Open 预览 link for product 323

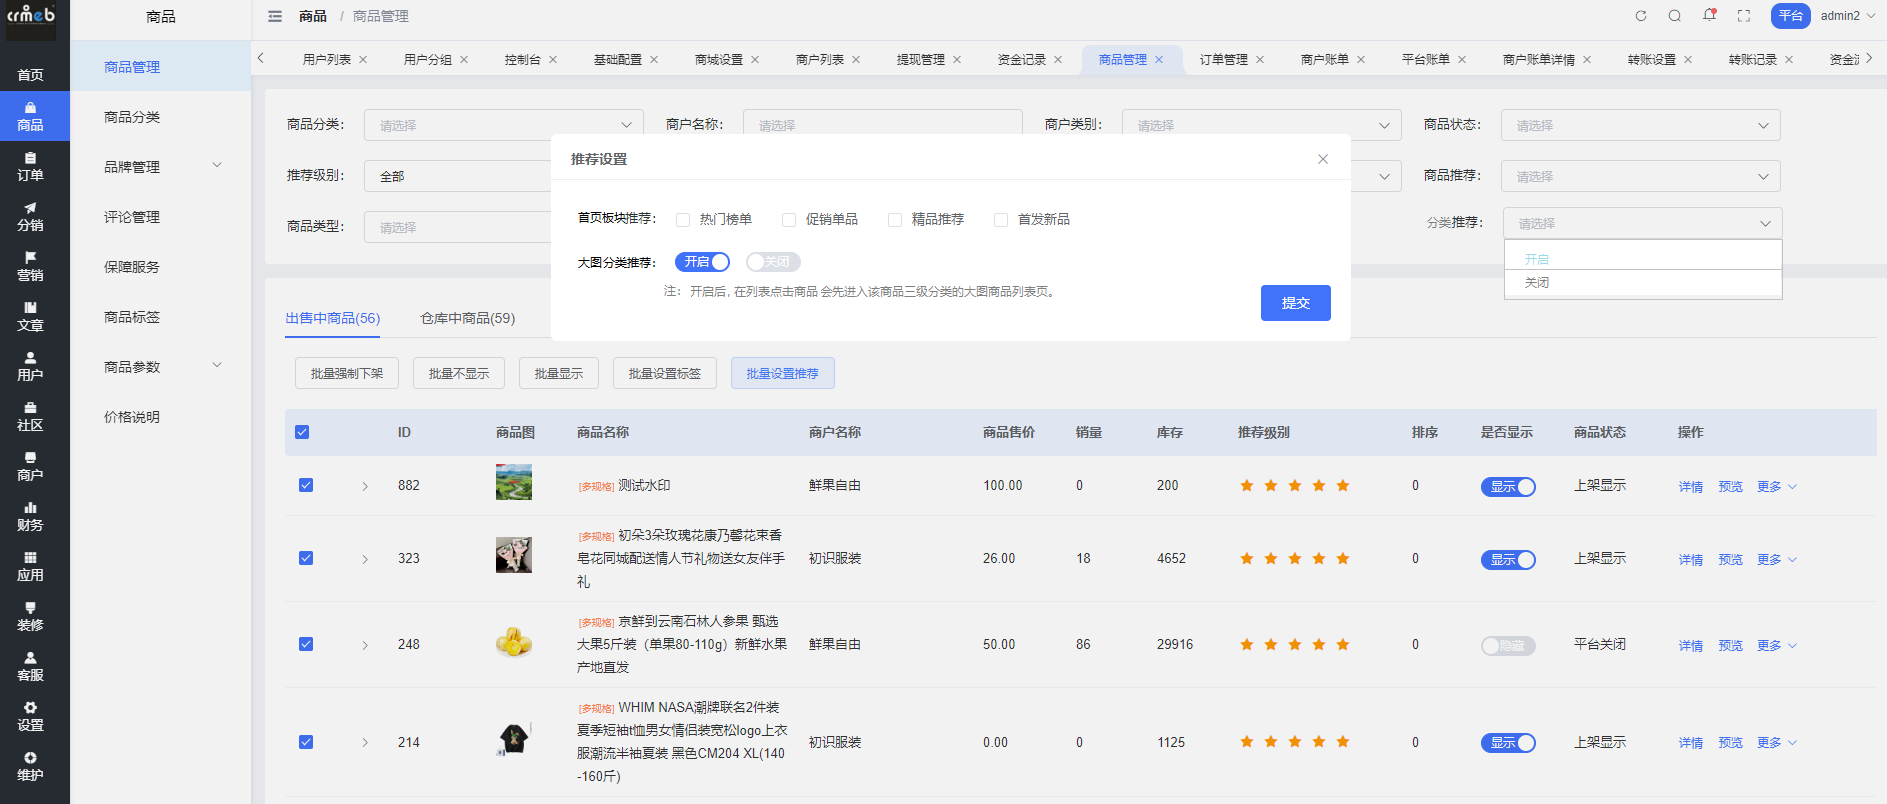[x=1730, y=560]
